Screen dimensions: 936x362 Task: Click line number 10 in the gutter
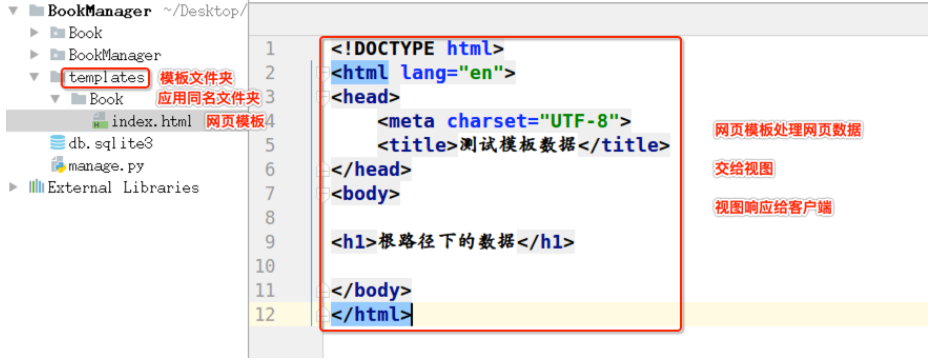pyautogui.click(x=265, y=266)
